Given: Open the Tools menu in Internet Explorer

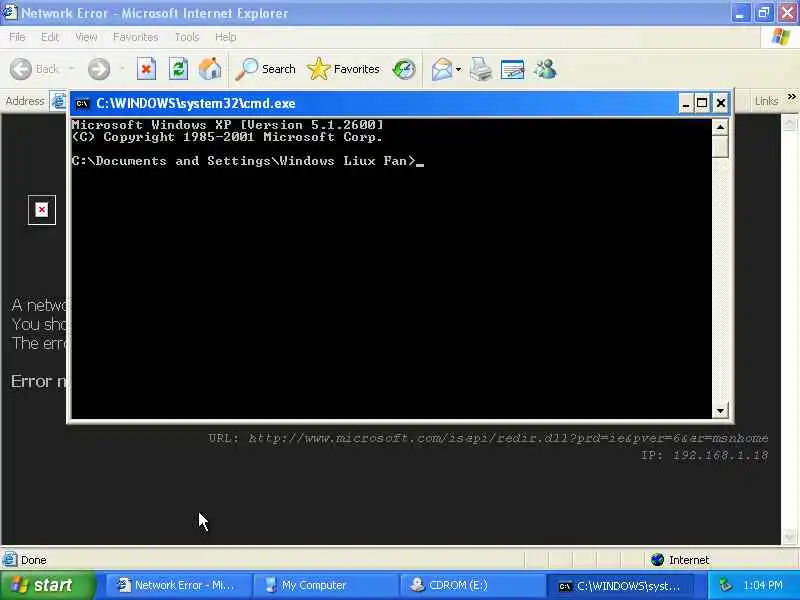Looking at the screenshot, I should (x=187, y=37).
